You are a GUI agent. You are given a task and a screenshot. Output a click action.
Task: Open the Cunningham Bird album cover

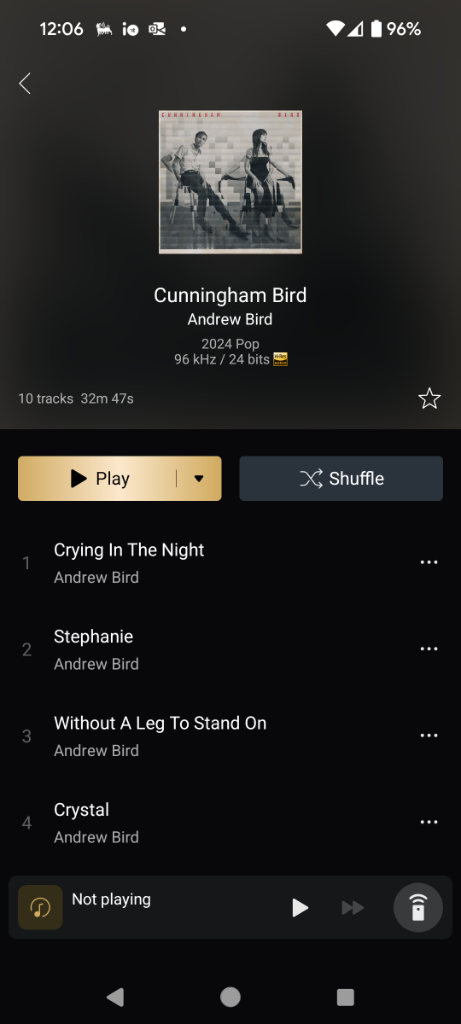[230, 182]
